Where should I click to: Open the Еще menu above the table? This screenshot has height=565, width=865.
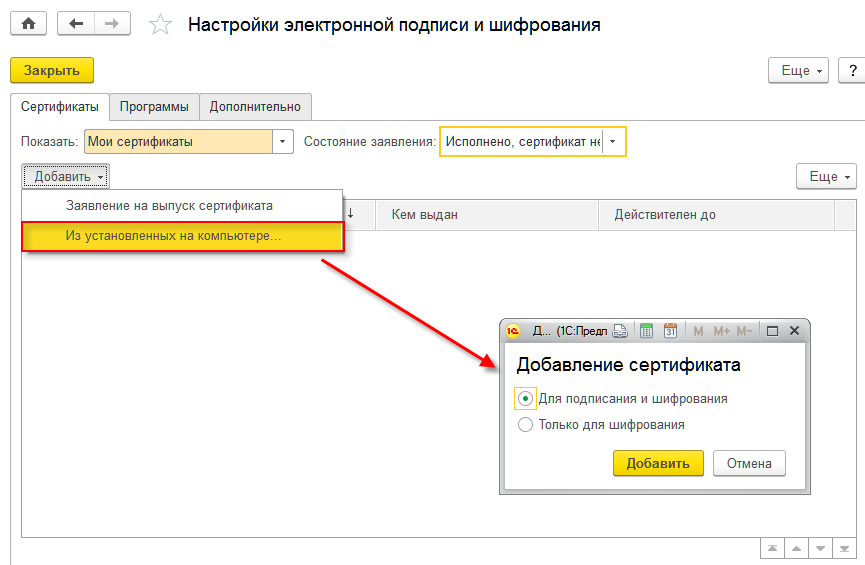click(x=826, y=177)
